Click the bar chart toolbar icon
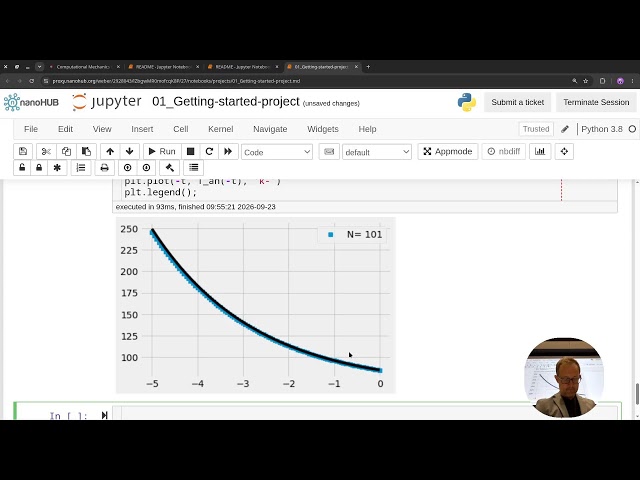This screenshot has width=640, height=480. point(540,151)
